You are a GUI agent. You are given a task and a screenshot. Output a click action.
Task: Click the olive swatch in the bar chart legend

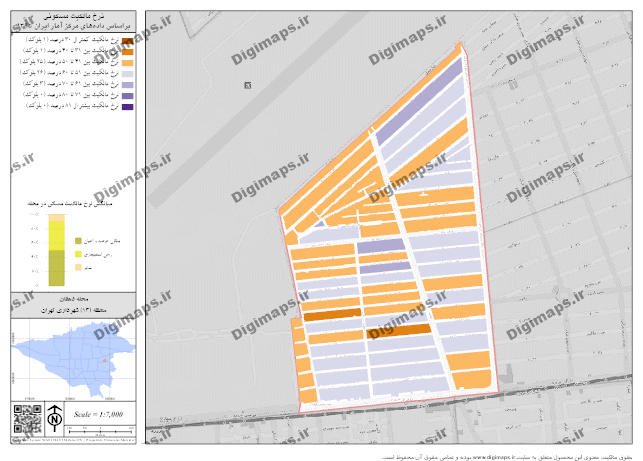[x=78, y=241]
